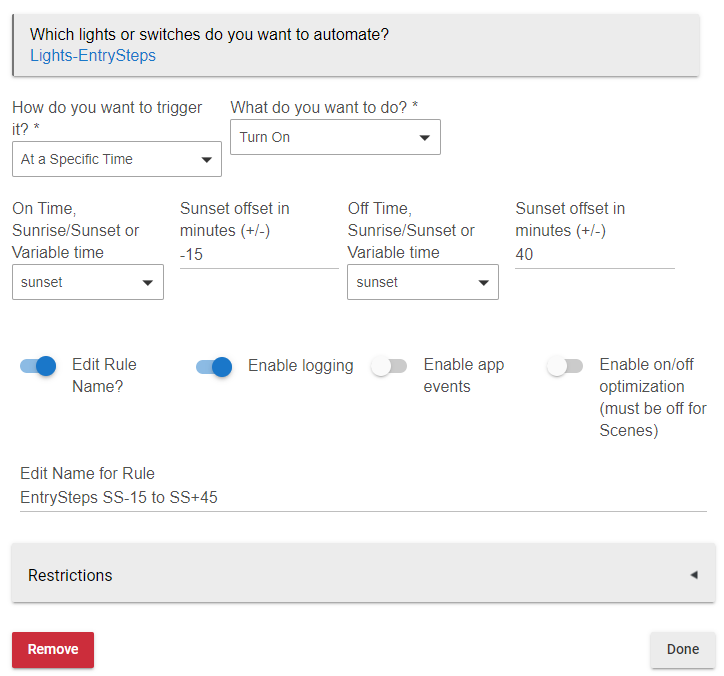Open the Off Time sunset dropdown

click(x=422, y=282)
